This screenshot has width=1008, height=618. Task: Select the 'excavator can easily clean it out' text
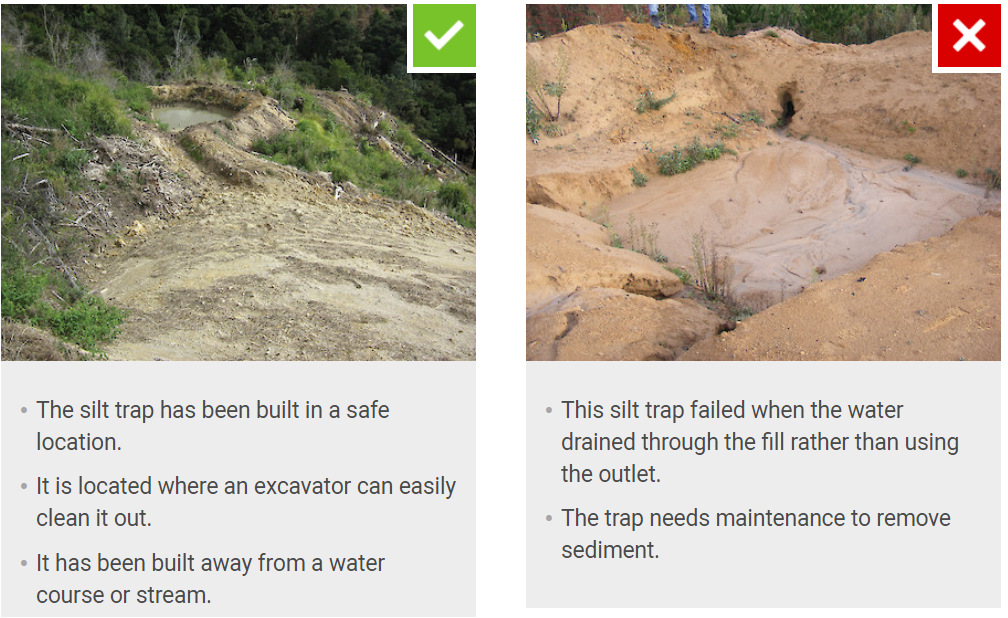coord(246,502)
